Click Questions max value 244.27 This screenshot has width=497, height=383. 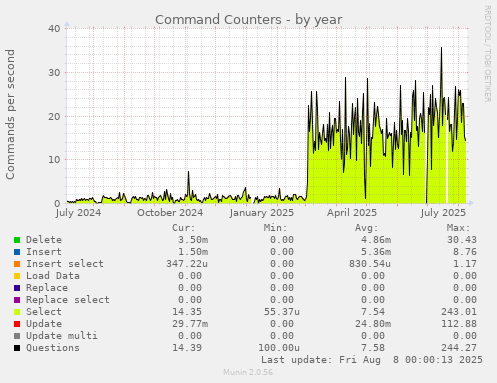tap(459, 348)
